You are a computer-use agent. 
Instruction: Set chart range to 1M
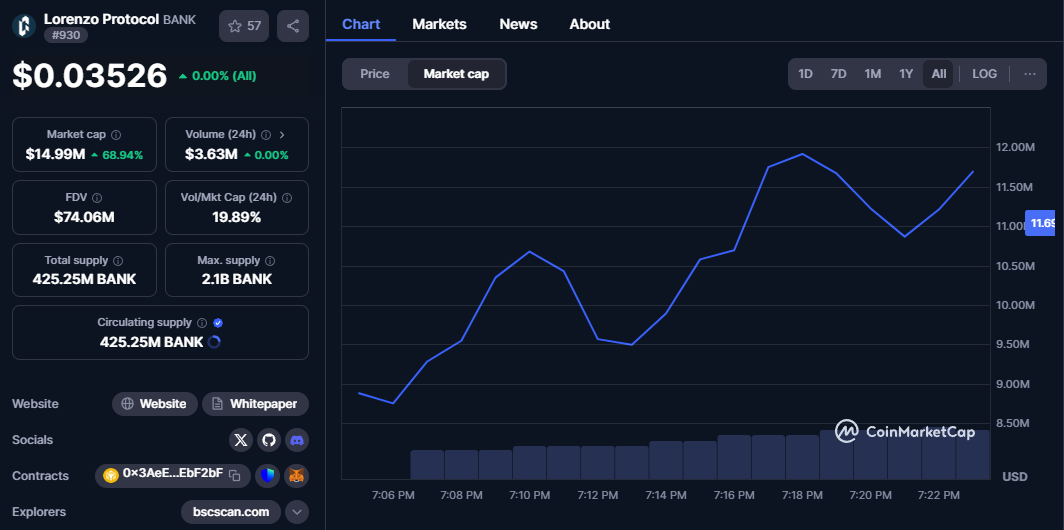(873, 74)
